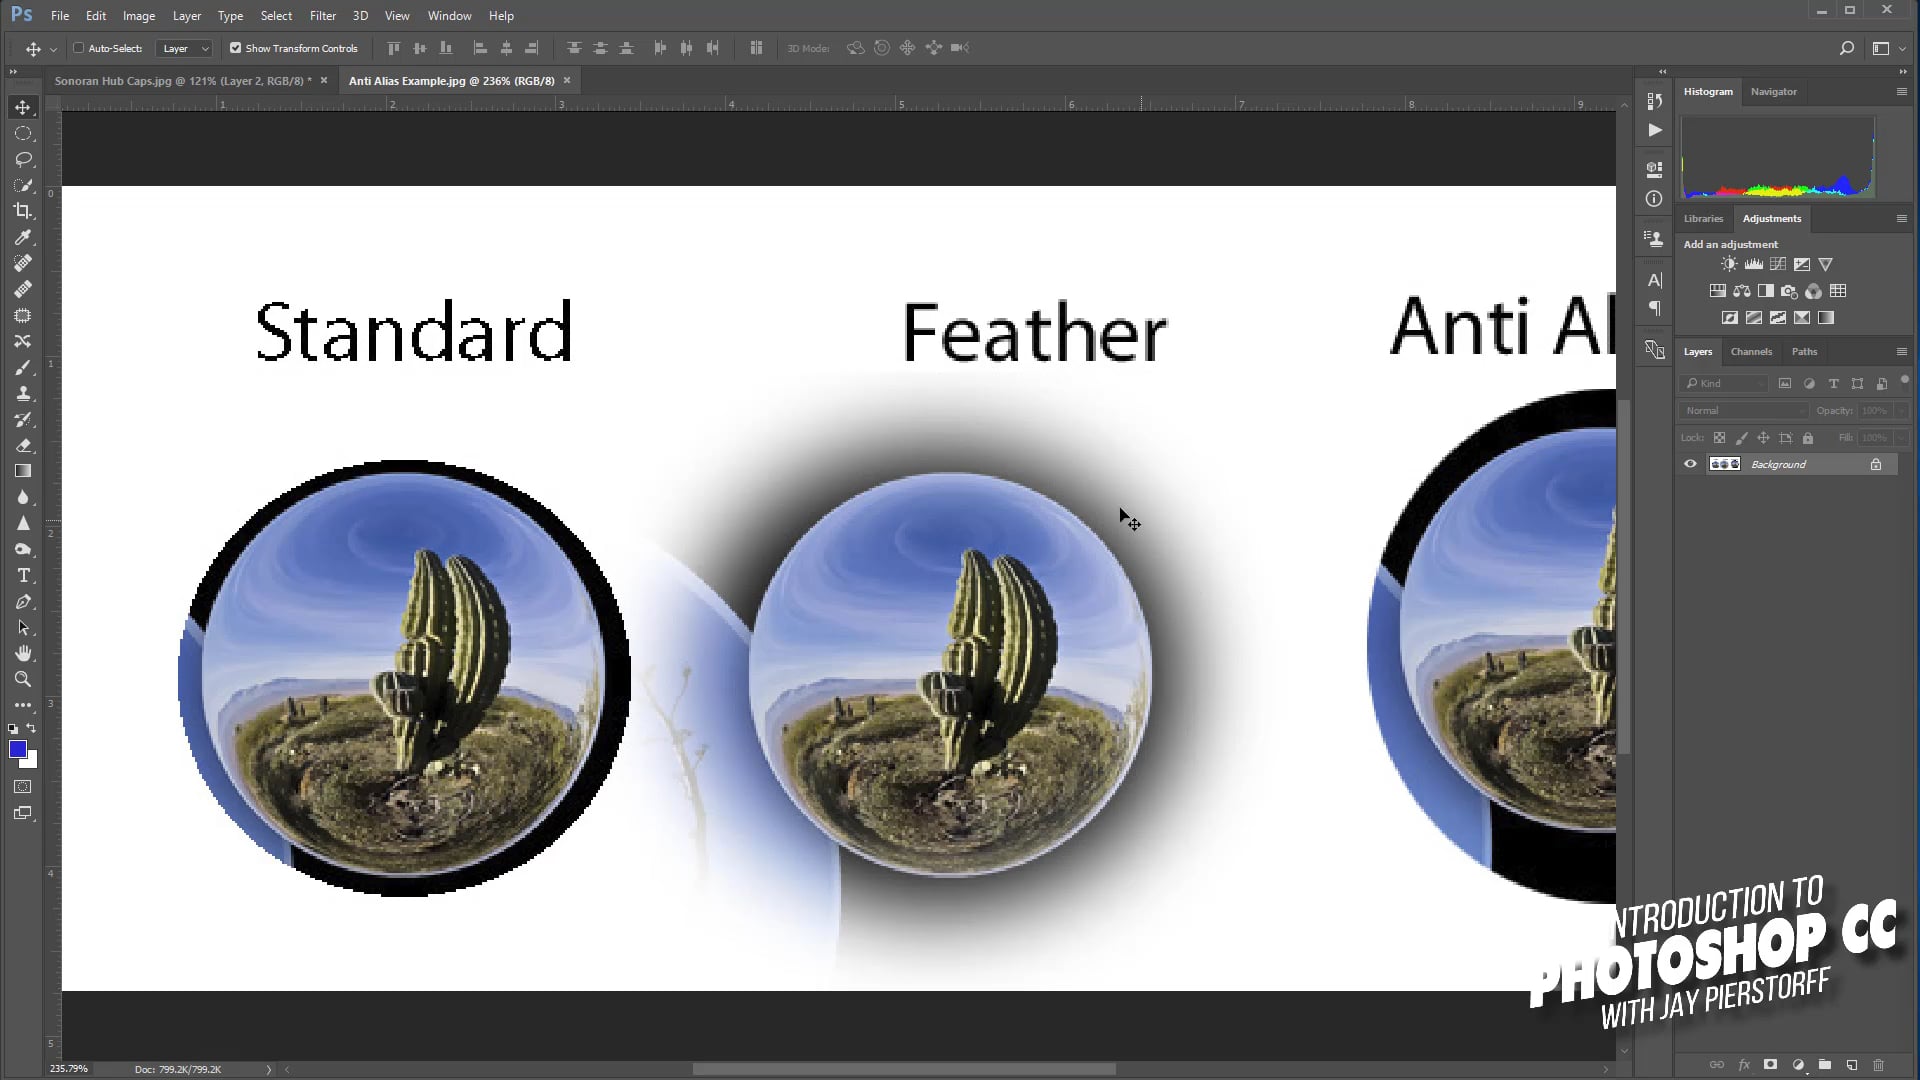
Task: Switch to Sonoran Hub Caps.jpg tab
Action: coord(182,81)
